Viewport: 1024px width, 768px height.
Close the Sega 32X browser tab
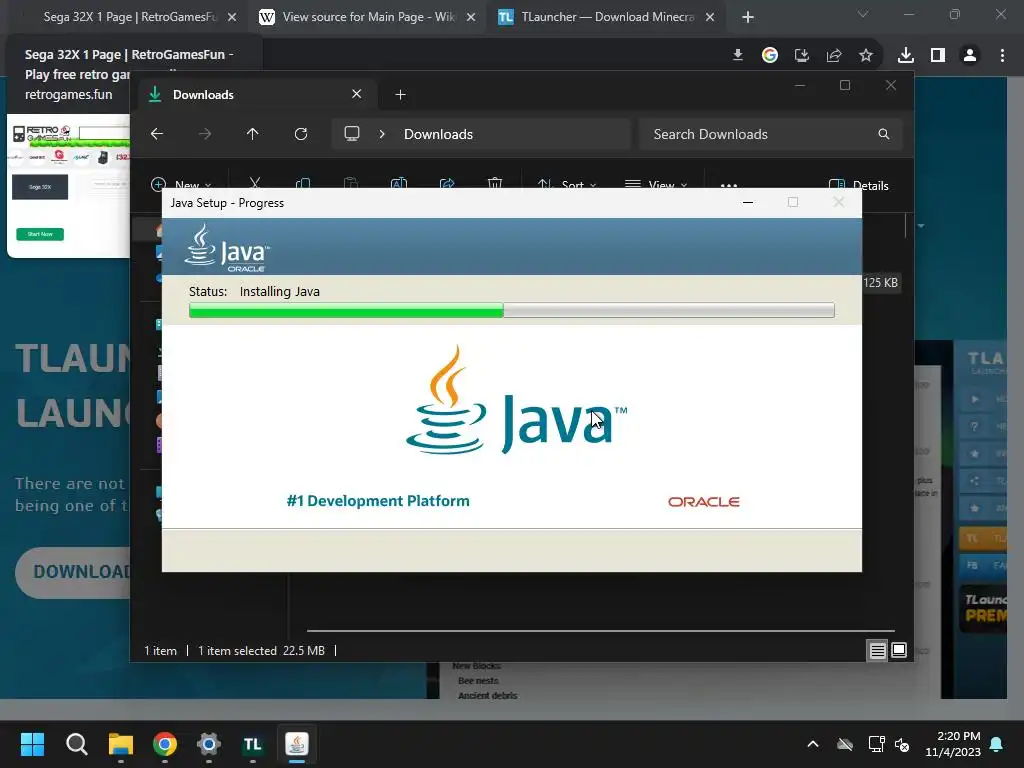(232, 17)
